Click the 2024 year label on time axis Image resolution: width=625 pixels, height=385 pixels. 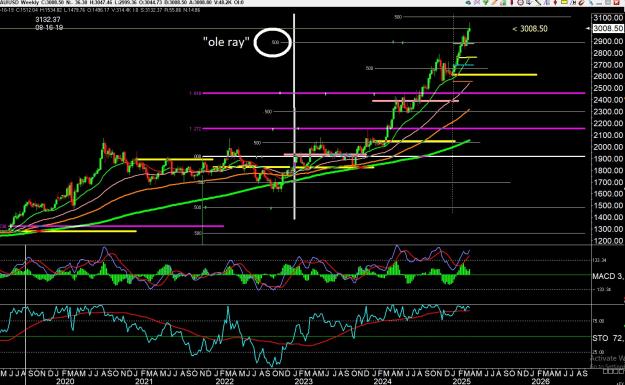[x=382, y=381]
